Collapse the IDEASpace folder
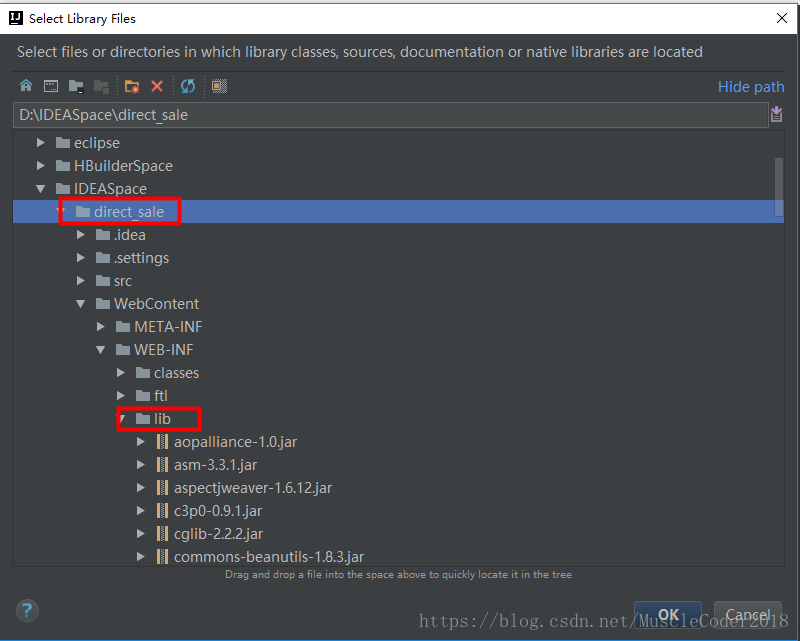The width and height of the screenshot is (800, 641). point(41,189)
